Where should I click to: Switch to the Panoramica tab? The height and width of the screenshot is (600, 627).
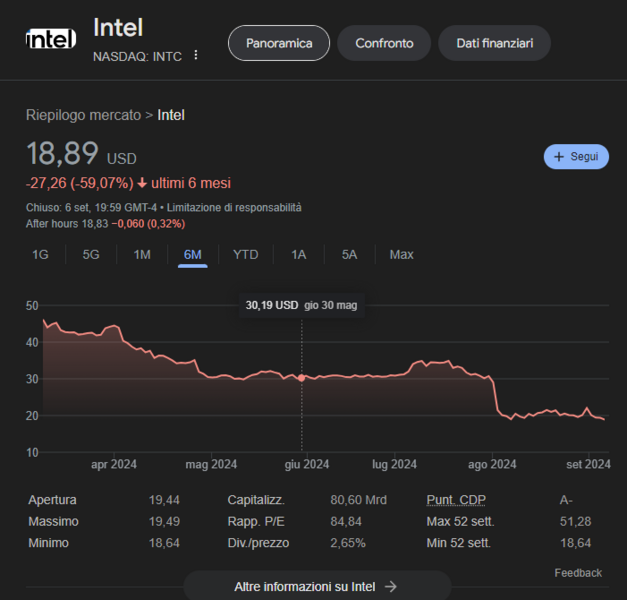coord(279,43)
